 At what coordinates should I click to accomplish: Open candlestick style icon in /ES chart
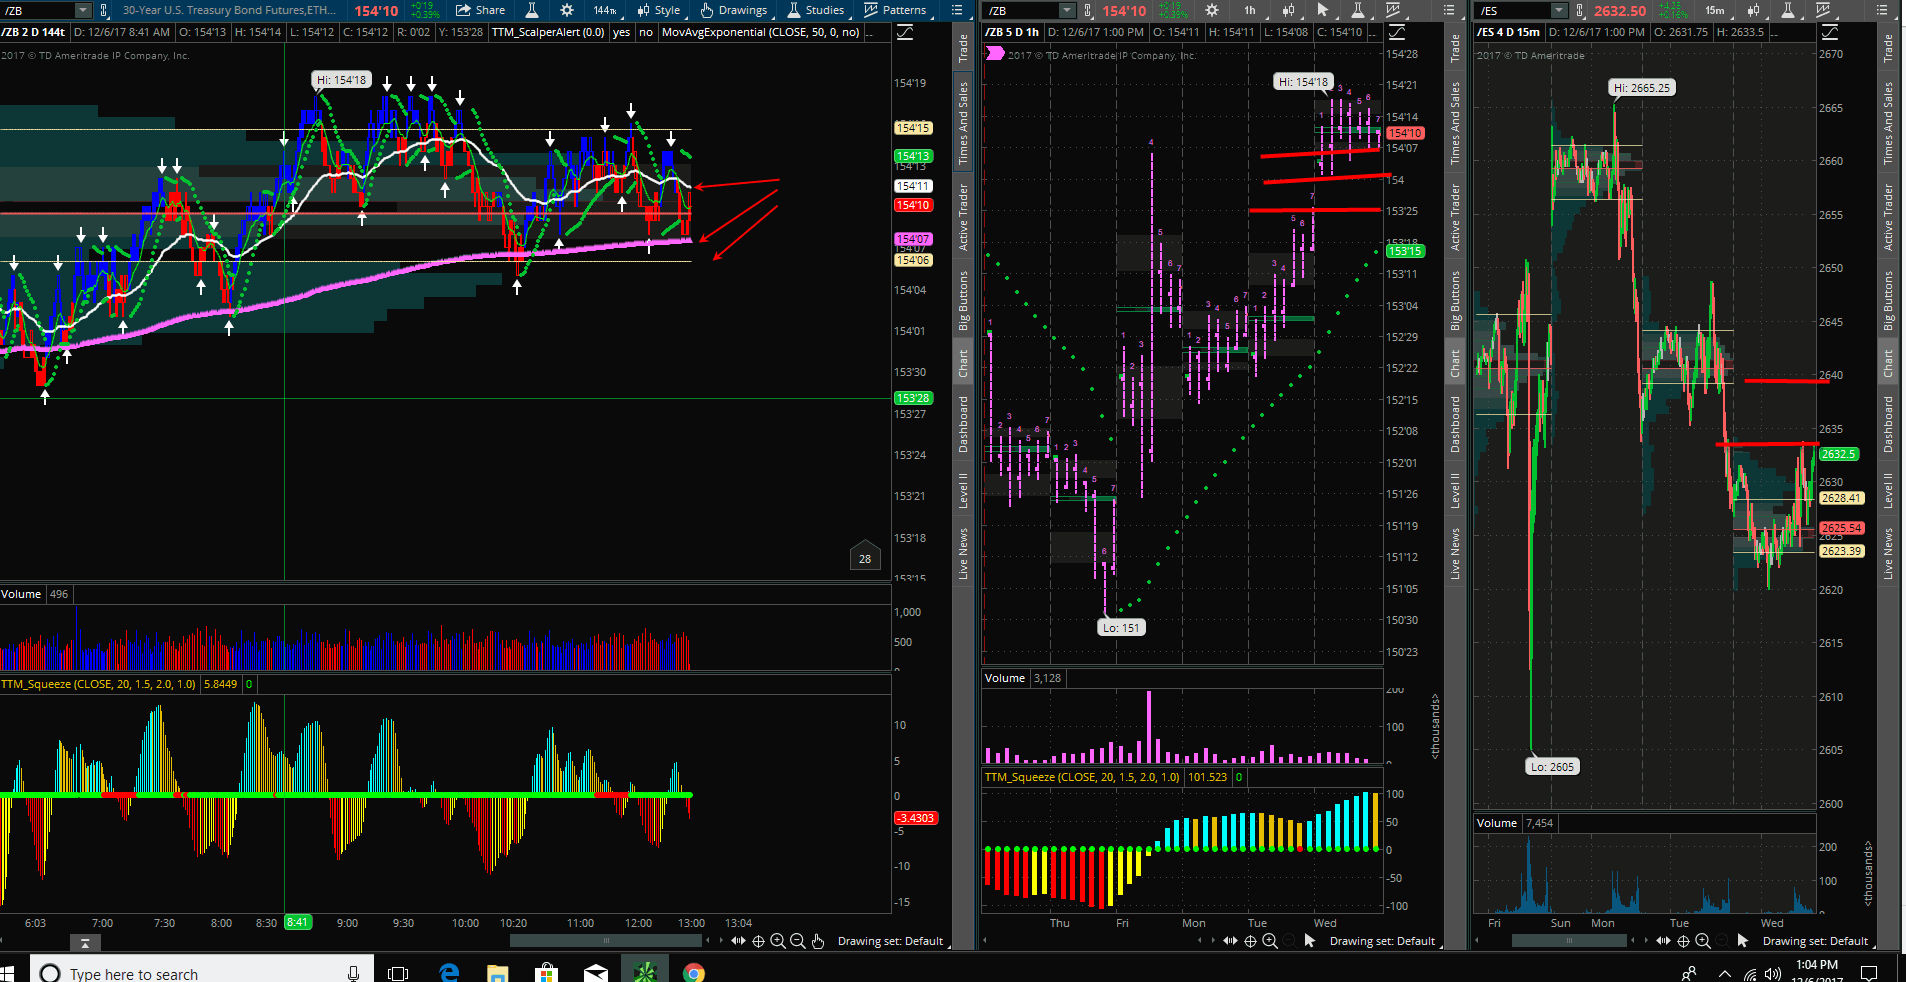[x=1753, y=10]
